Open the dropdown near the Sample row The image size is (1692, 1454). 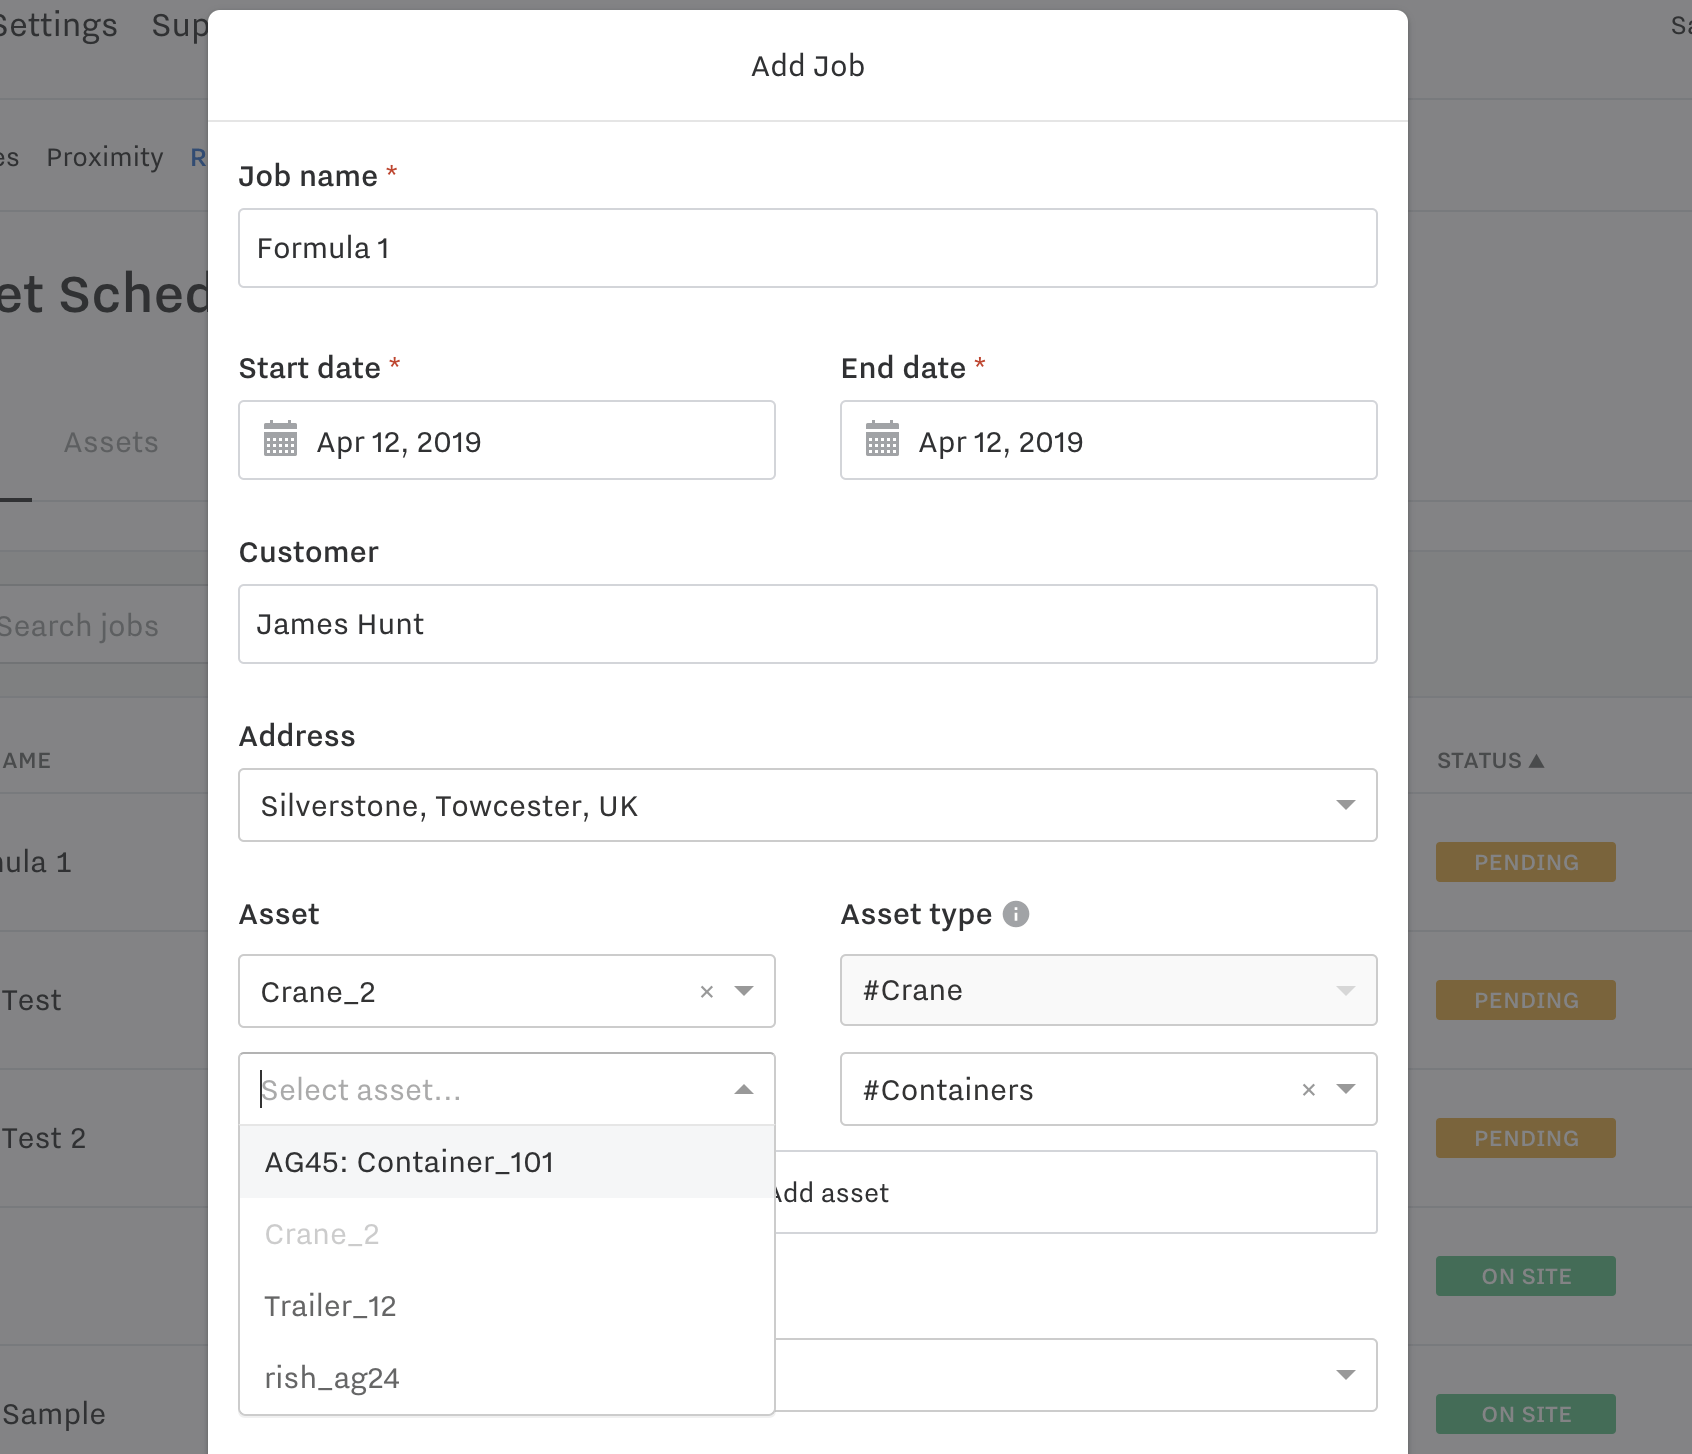coord(1347,1375)
